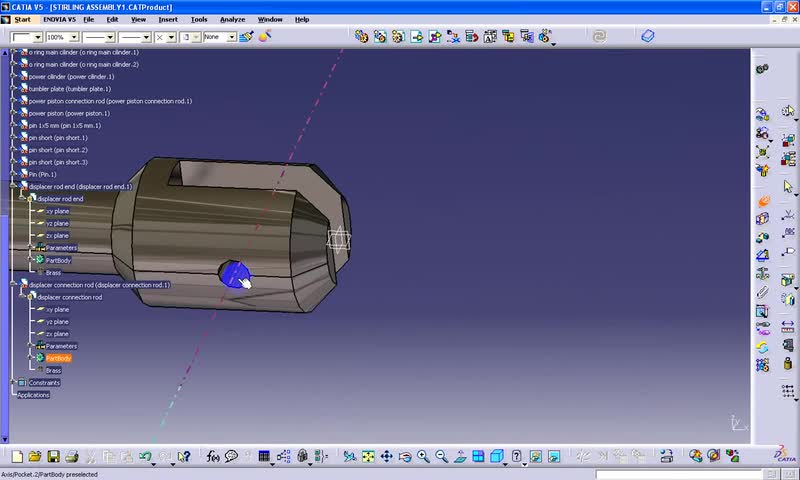Screen dimensions: 800x480
Task: Click the blue highlighted hole on the part
Action: click(233, 274)
